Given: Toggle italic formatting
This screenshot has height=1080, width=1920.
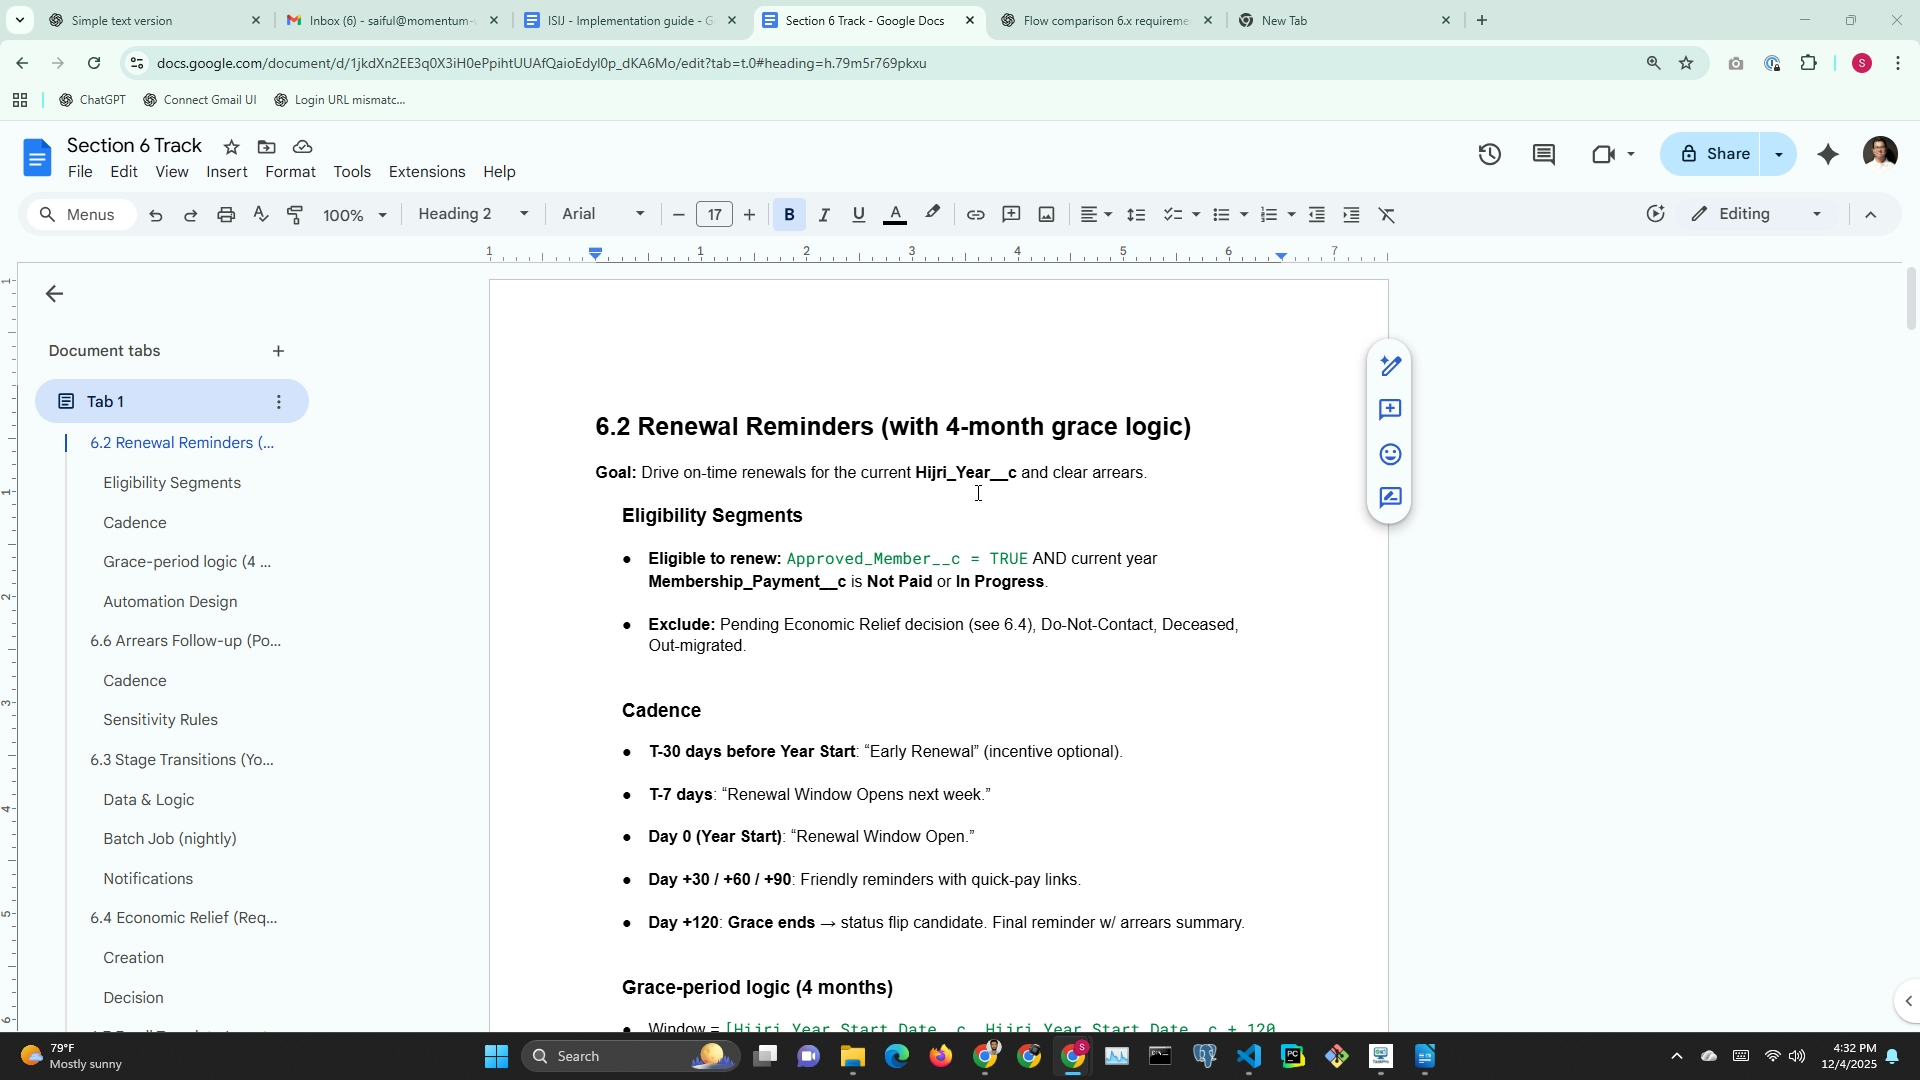Looking at the screenshot, I should (824, 215).
